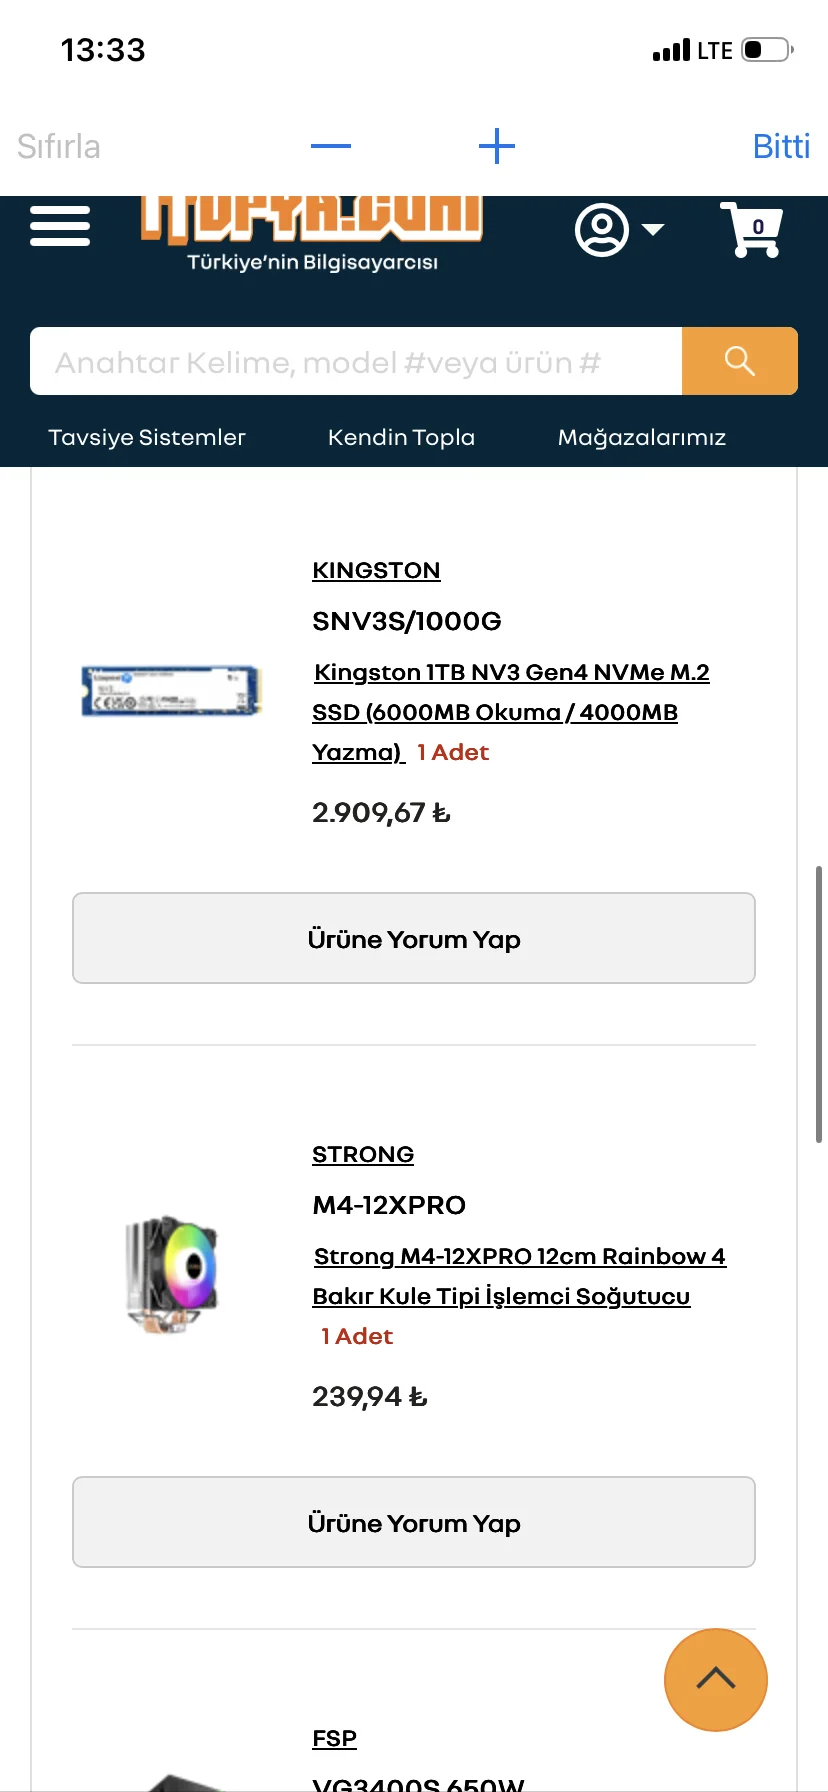This screenshot has width=828, height=1792.
Task: Tap the minus zoom-out icon
Action: [x=331, y=146]
